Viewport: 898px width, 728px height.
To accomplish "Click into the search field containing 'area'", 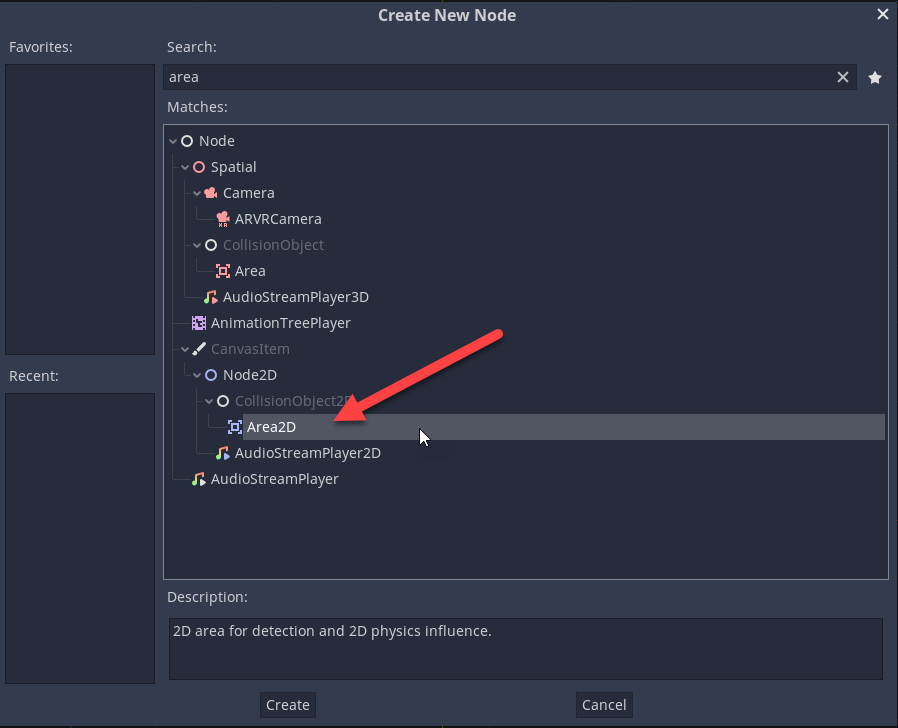I will (500, 78).
